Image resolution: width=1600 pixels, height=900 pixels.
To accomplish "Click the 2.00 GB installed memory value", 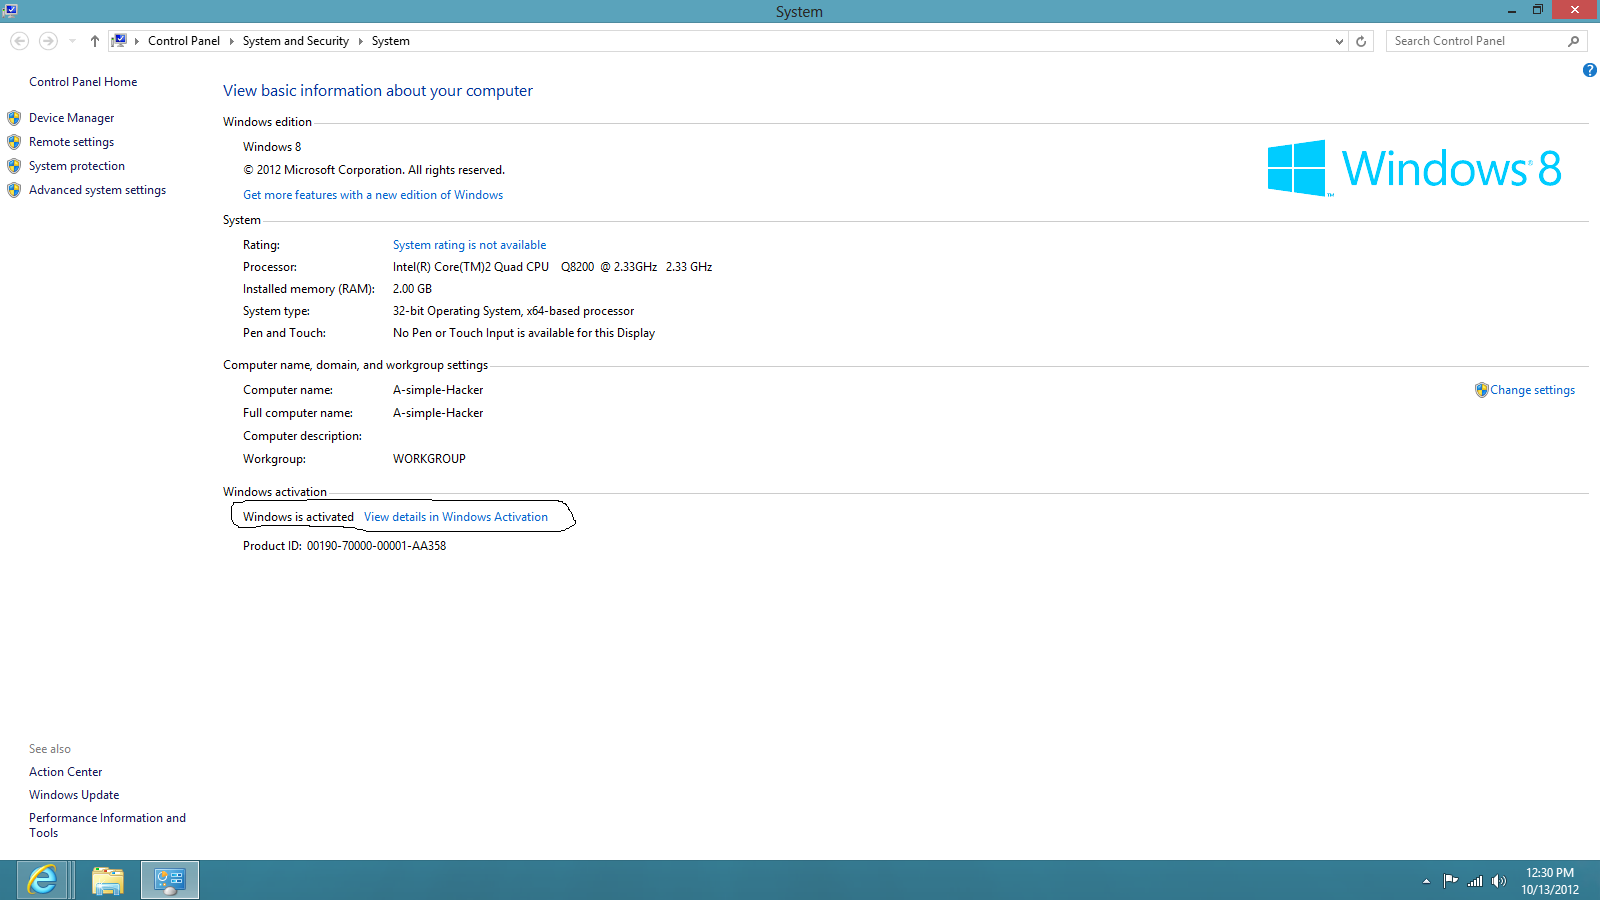I will click(413, 289).
